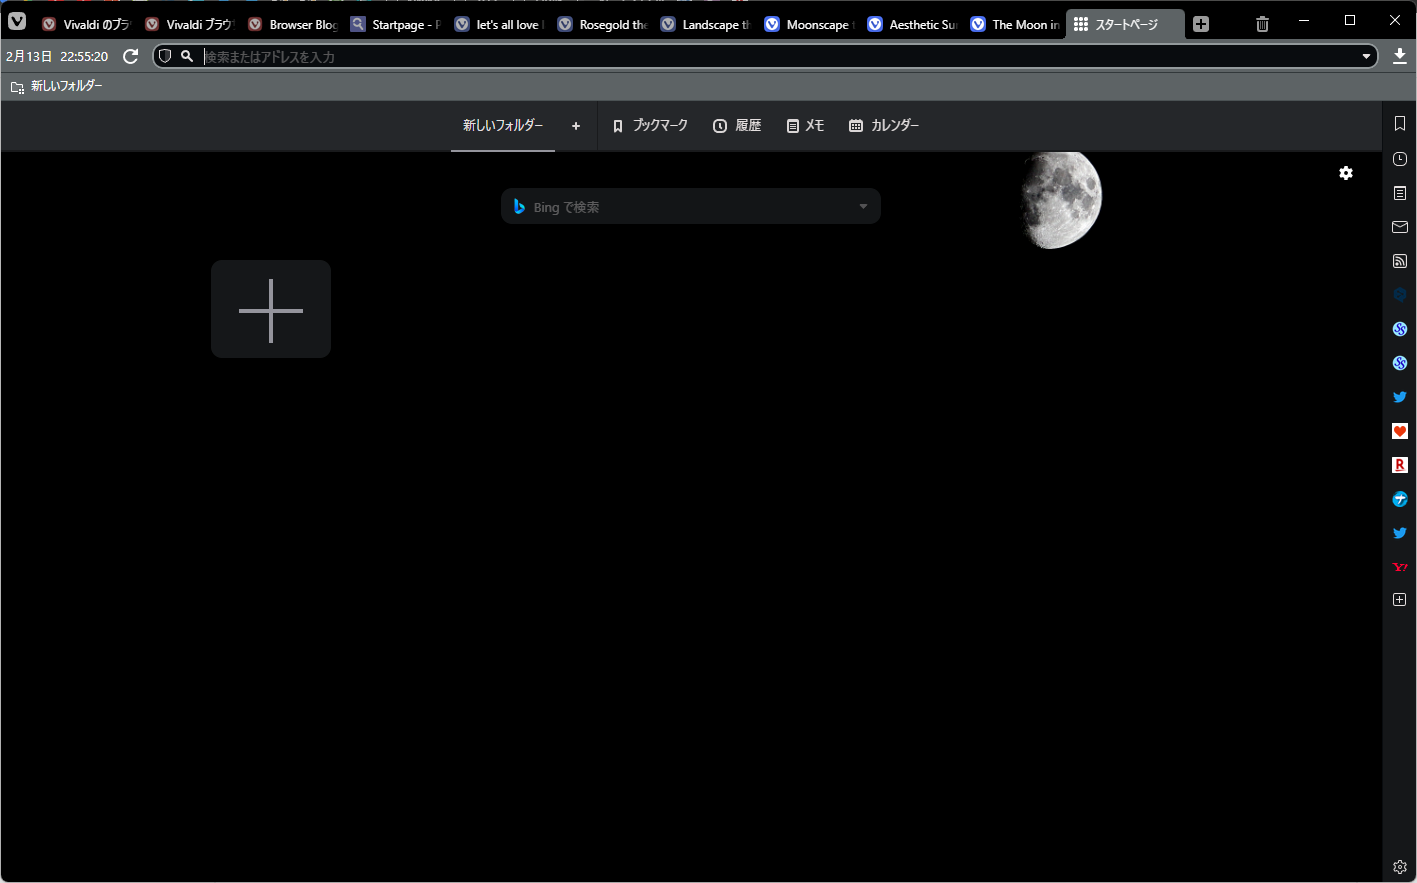The width and height of the screenshot is (1417, 883).
Task: Click the shield tracker blocker icon
Action: pos(165,57)
